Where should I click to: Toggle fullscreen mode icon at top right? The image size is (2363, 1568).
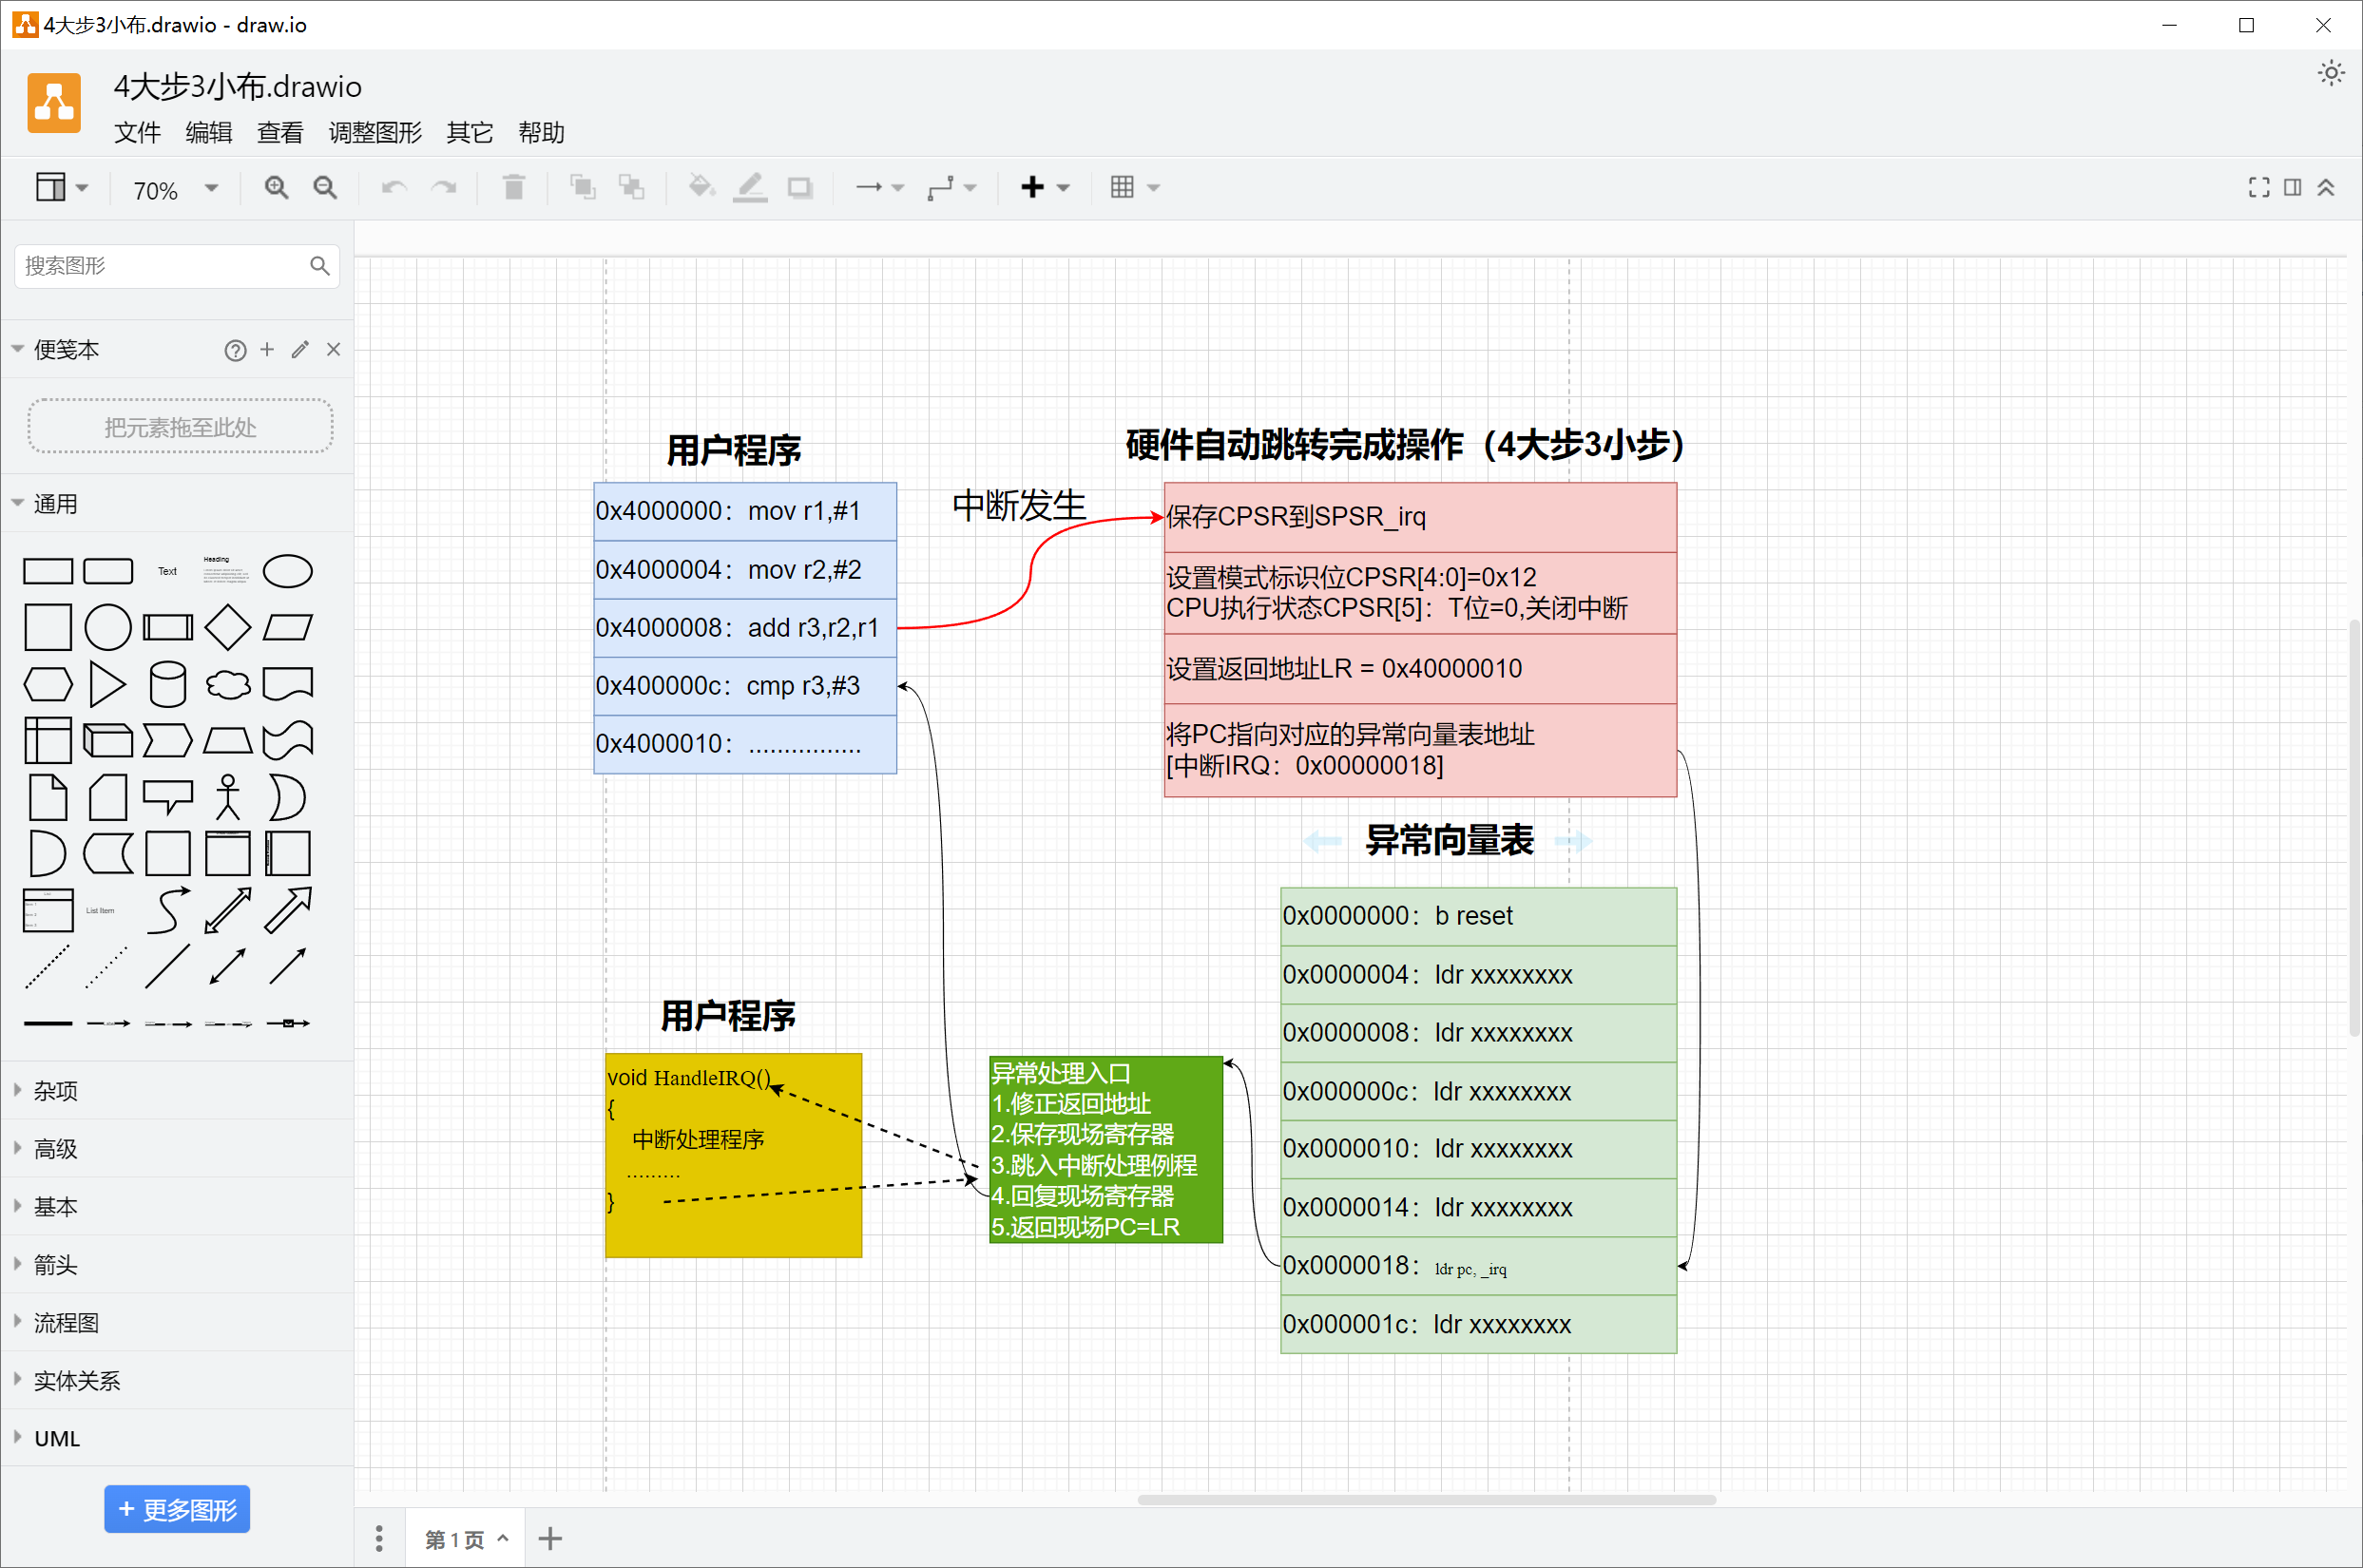click(x=2258, y=188)
